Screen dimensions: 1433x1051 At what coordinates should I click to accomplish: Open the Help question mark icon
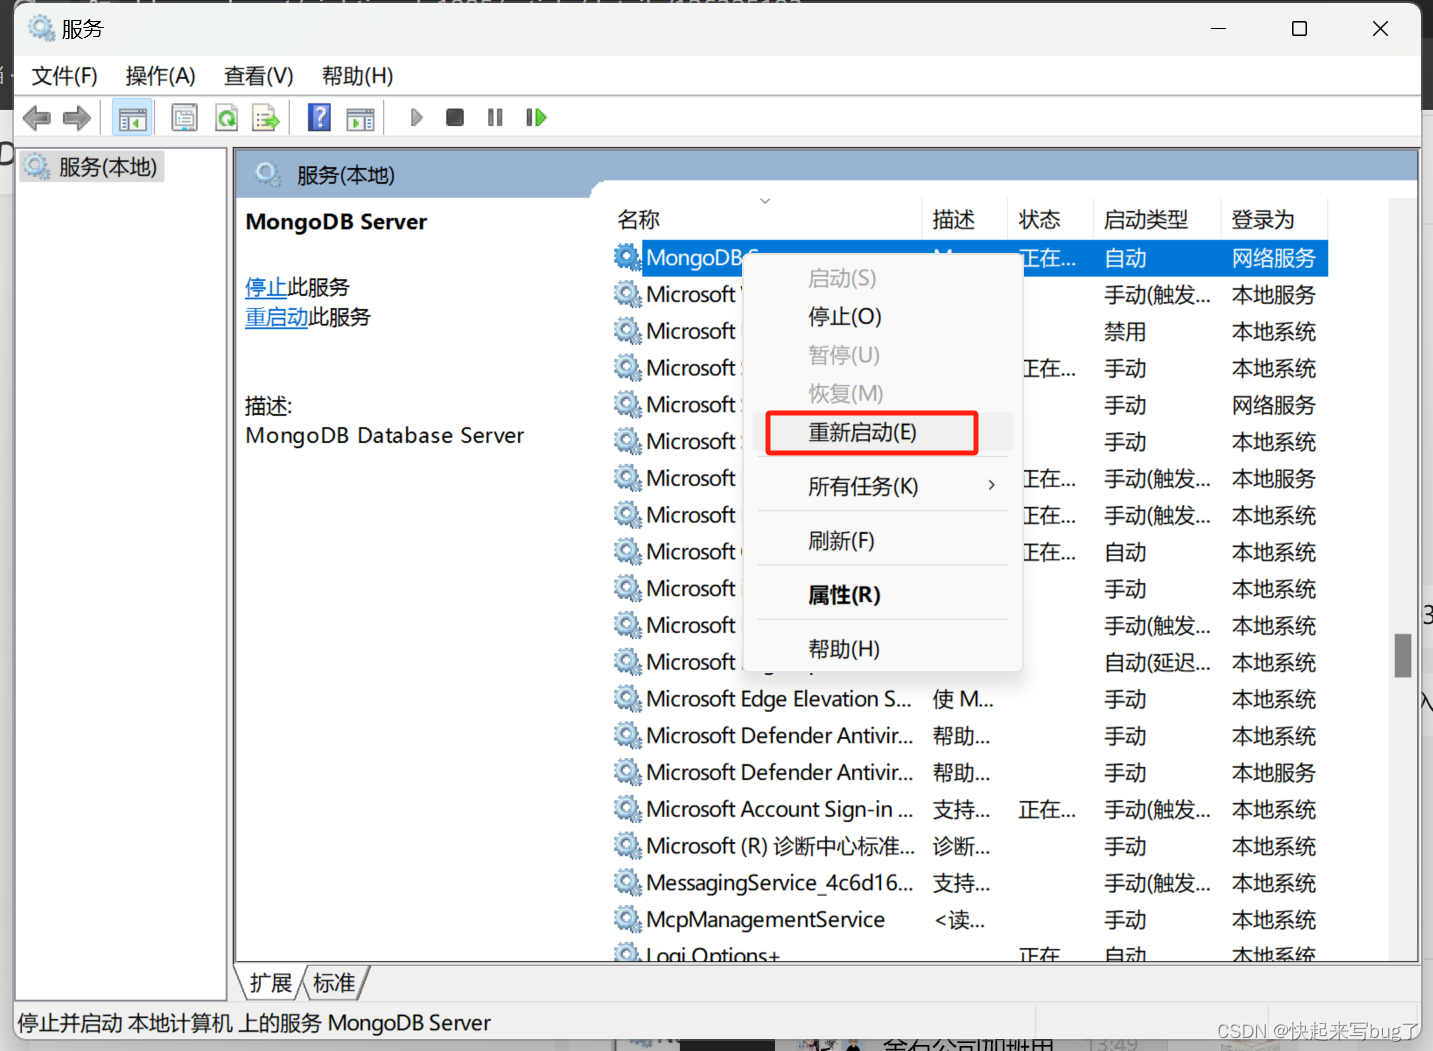click(x=319, y=118)
